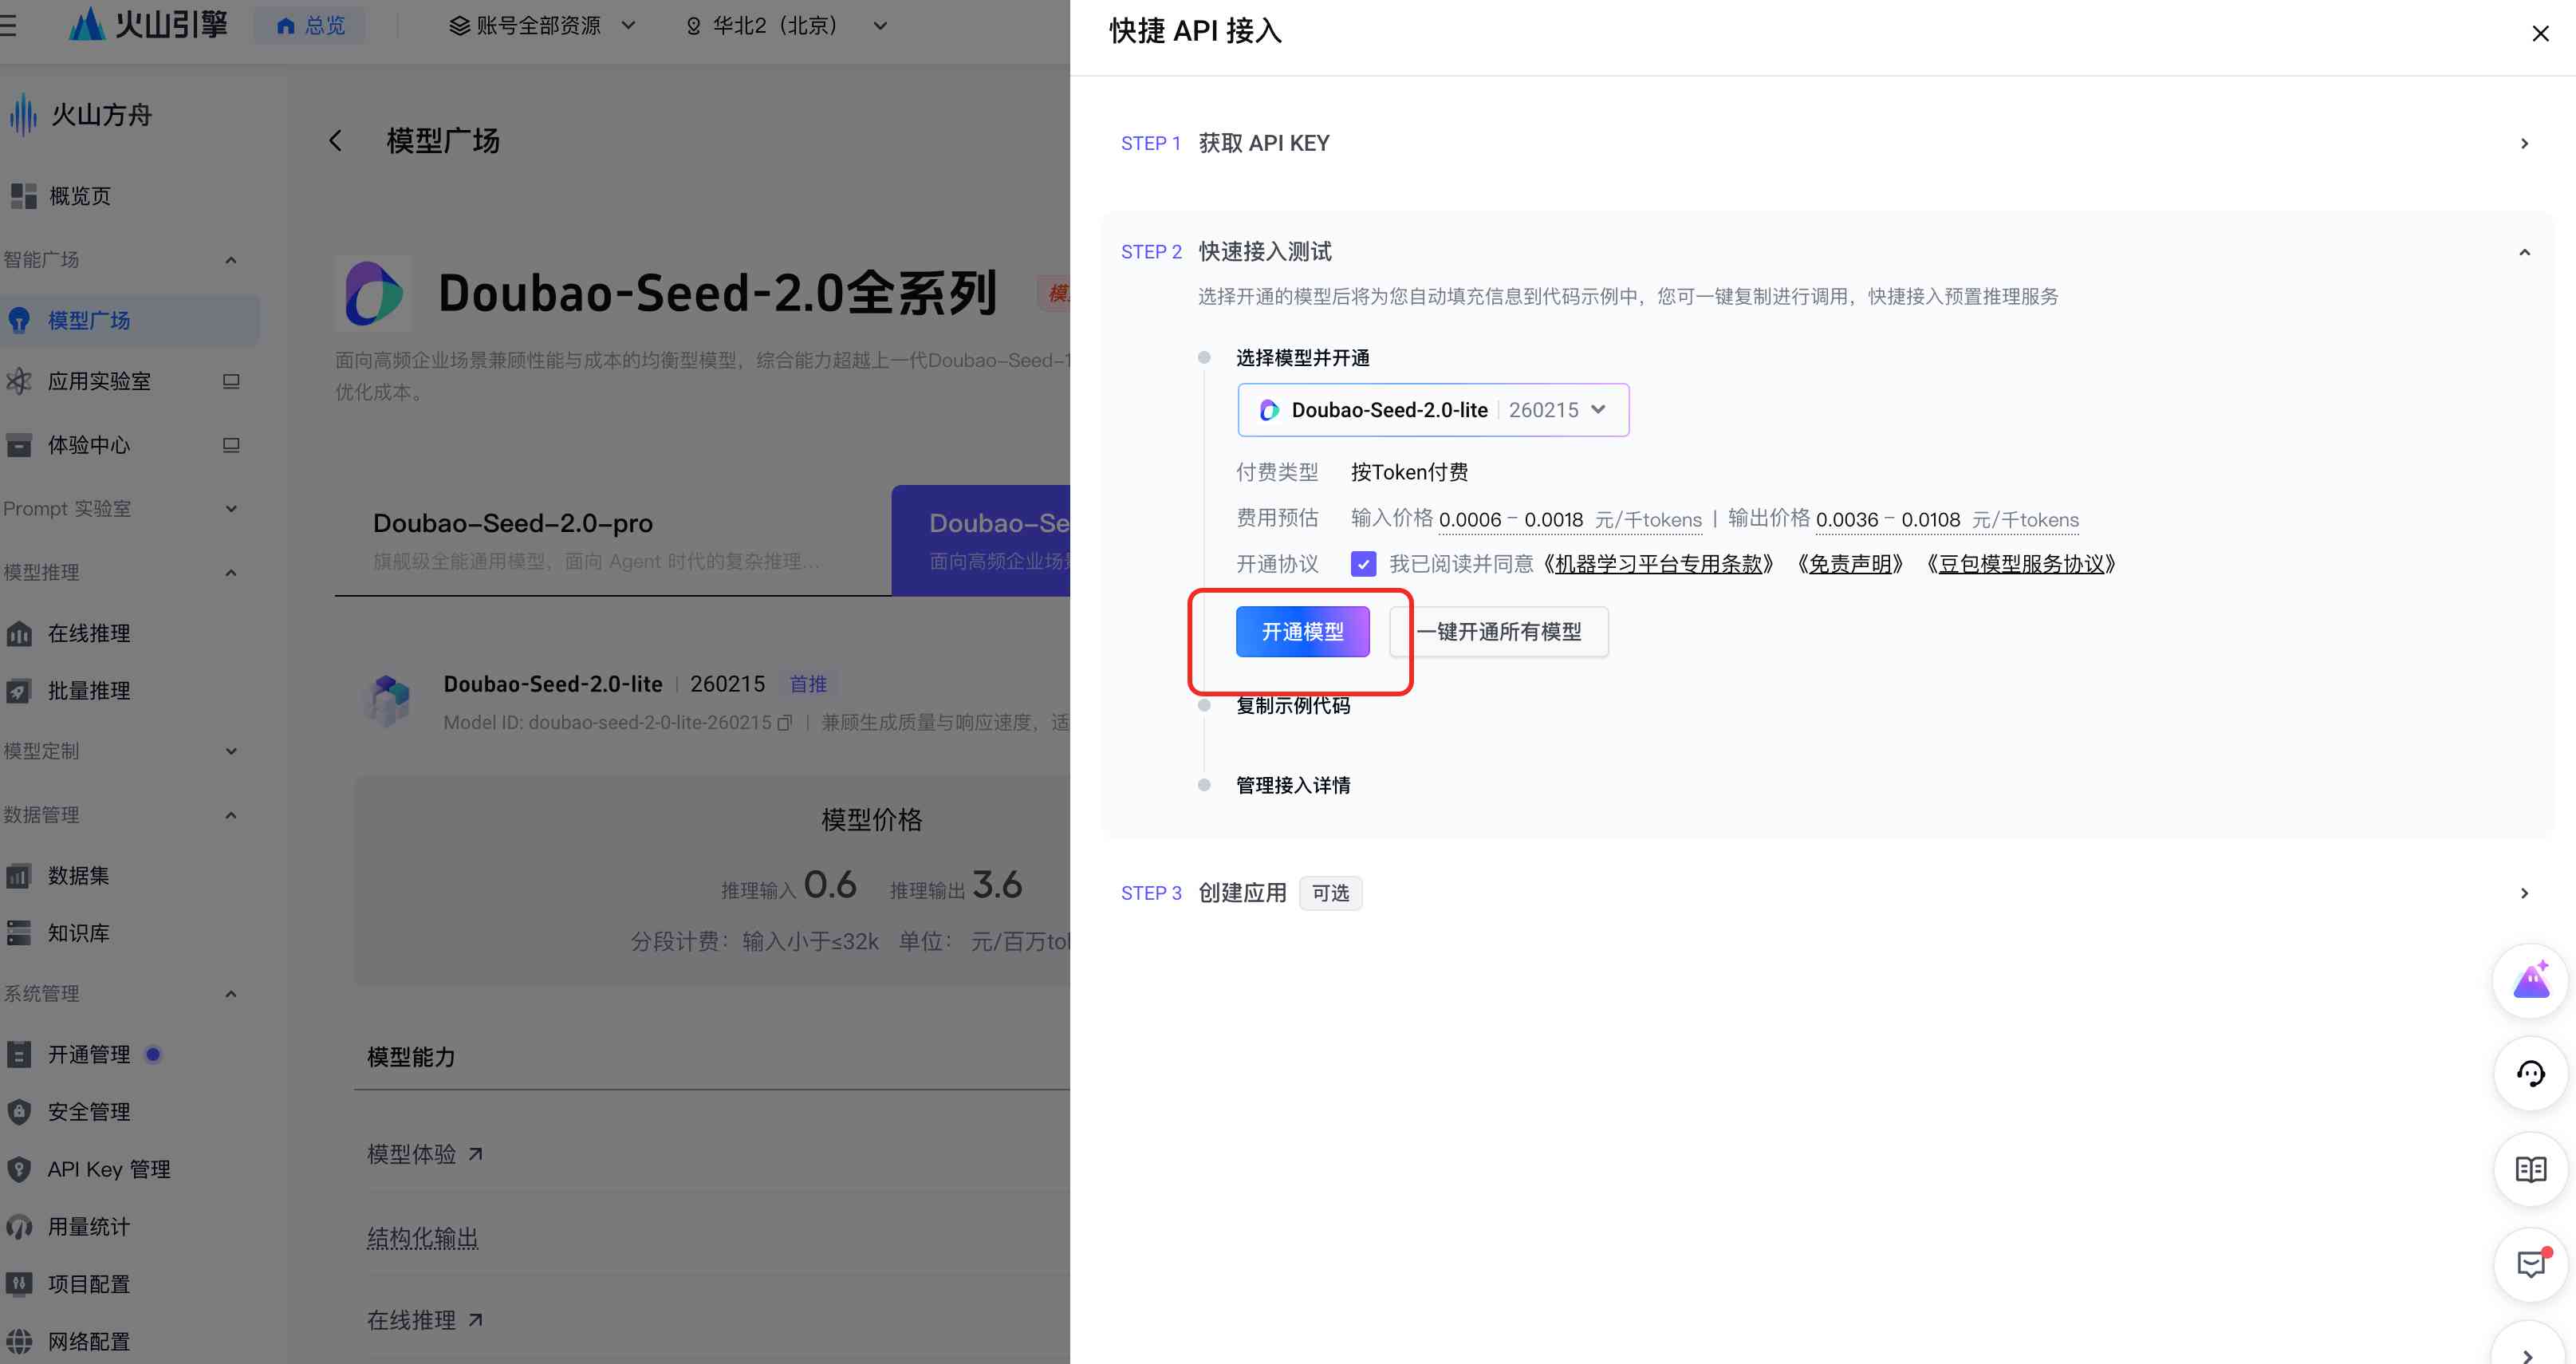The image size is (2576, 1364).
Task: Expand Prompt 实验室 sidebar group
Action: tap(231, 509)
